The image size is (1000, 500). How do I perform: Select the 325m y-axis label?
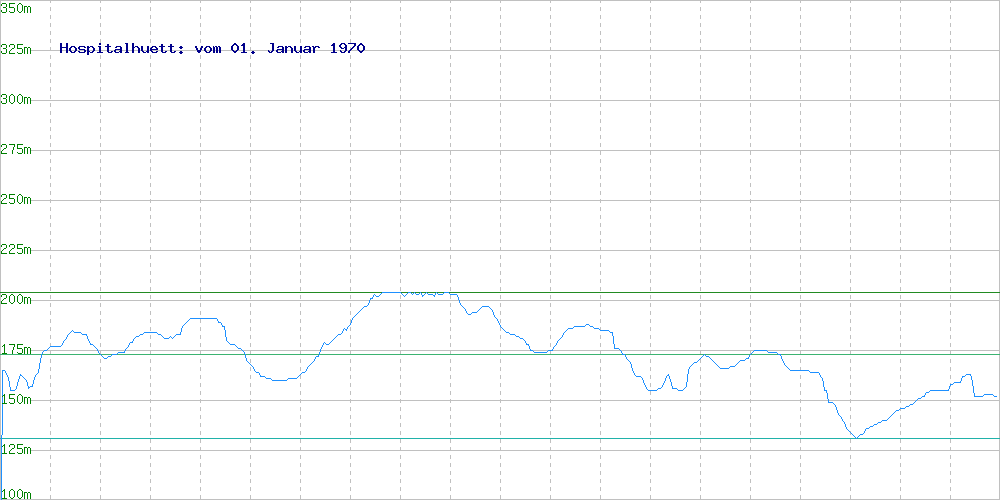pyautogui.click(x=16, y=49)
